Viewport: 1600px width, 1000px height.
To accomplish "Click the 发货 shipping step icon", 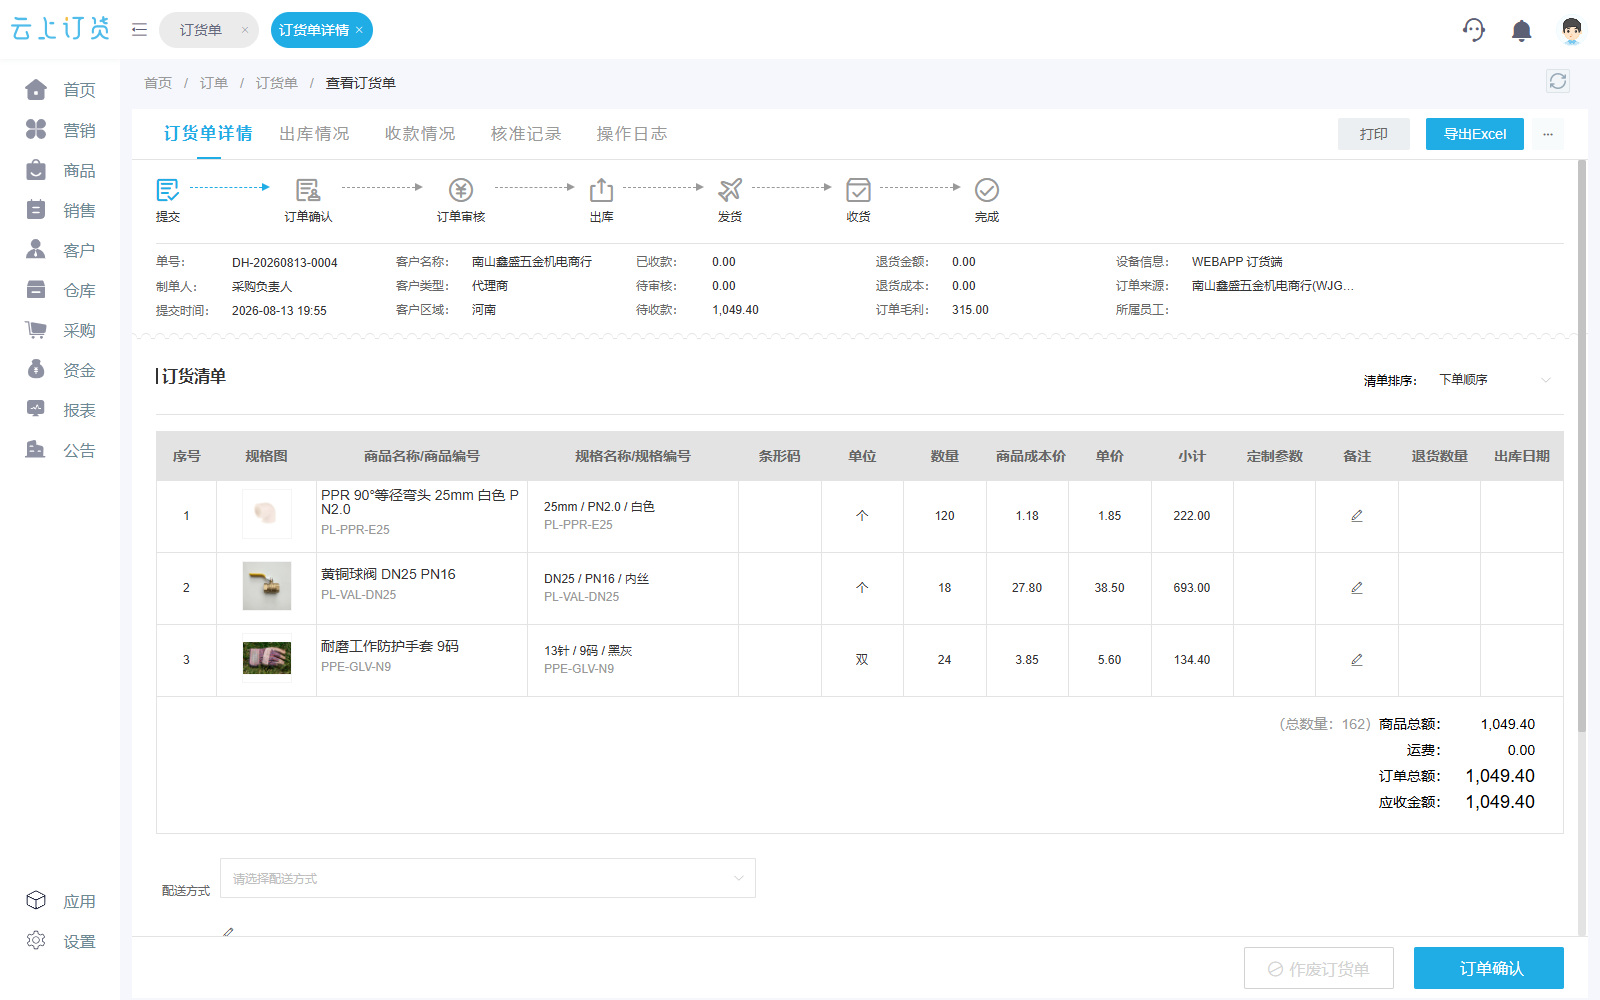I will point(730,190).
